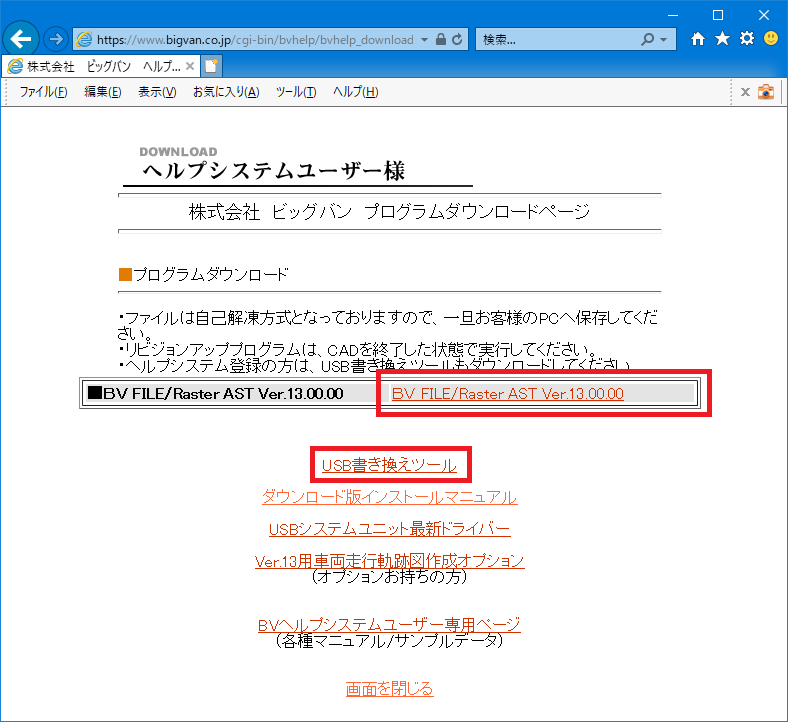788x722 pixels.
Task: Open the 編集(E) menu
Action: 103,91
